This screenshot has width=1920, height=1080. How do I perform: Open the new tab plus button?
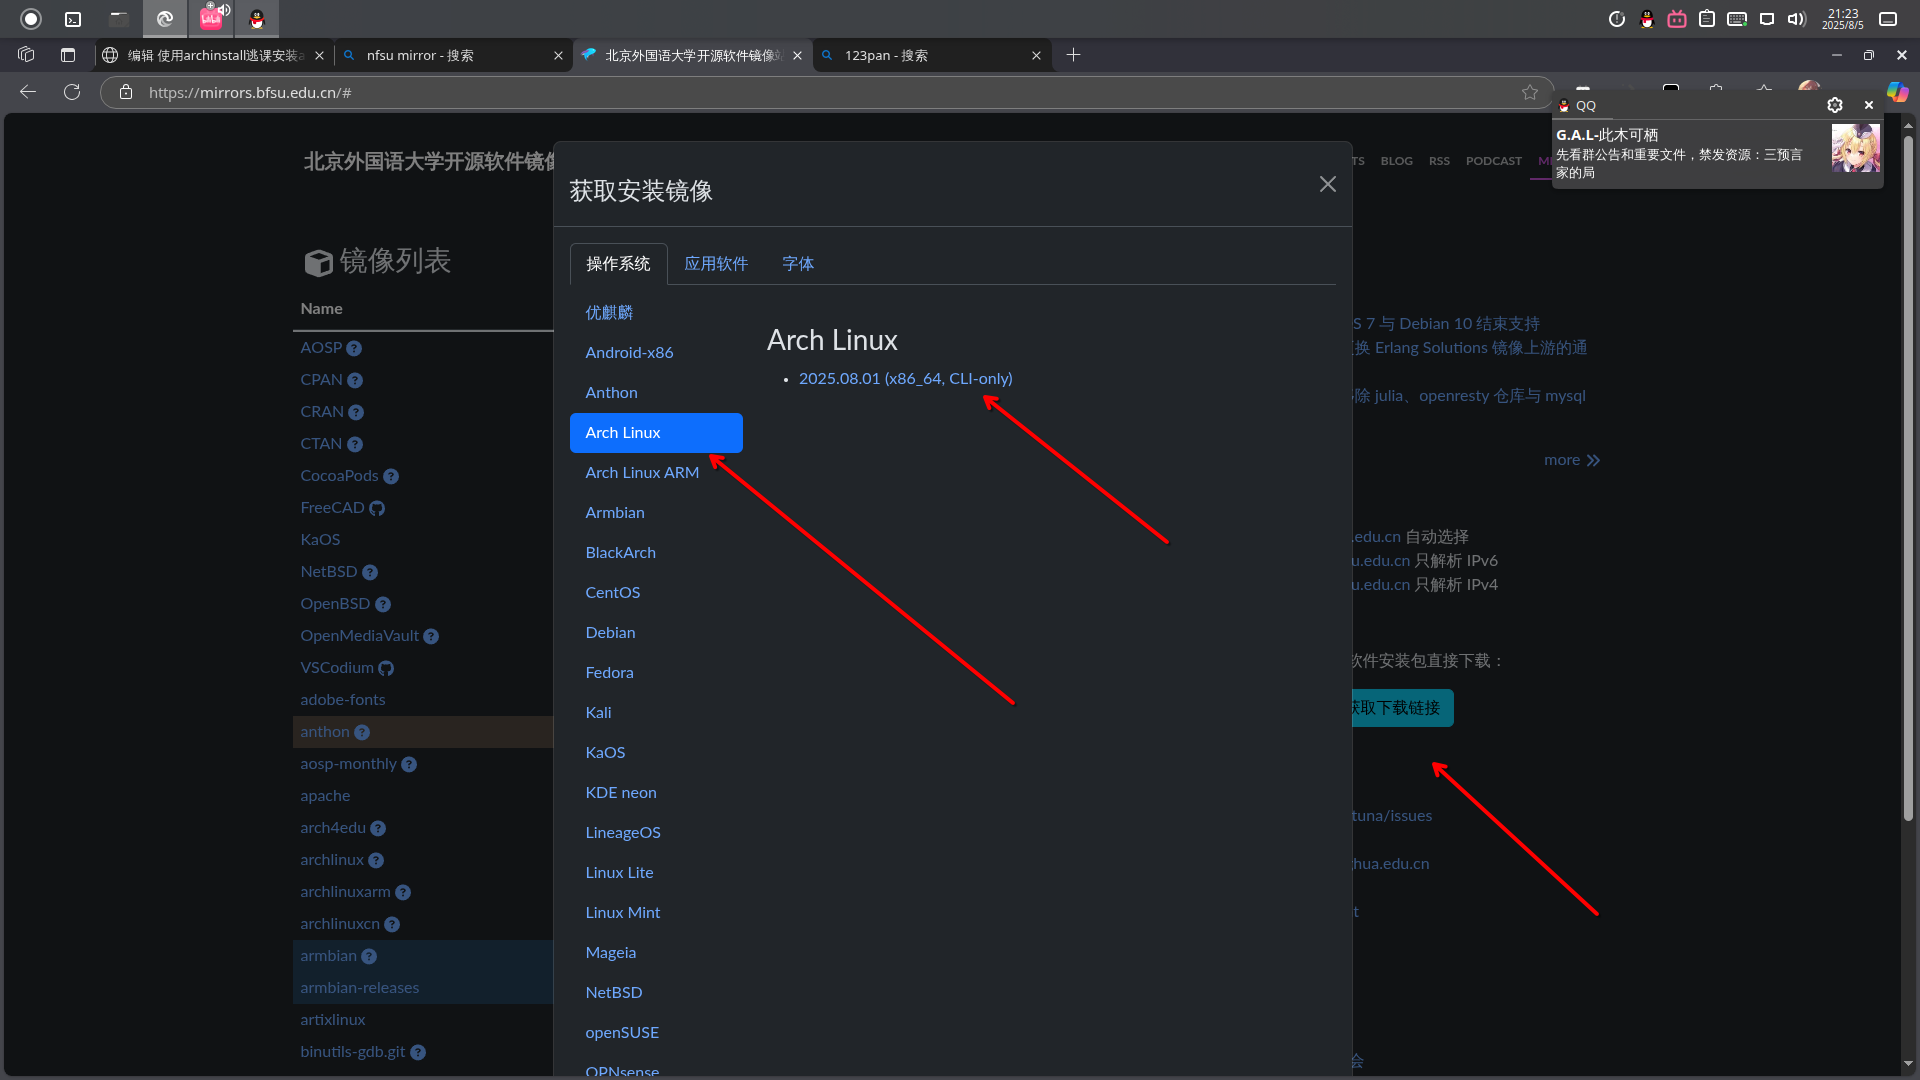1073,55
